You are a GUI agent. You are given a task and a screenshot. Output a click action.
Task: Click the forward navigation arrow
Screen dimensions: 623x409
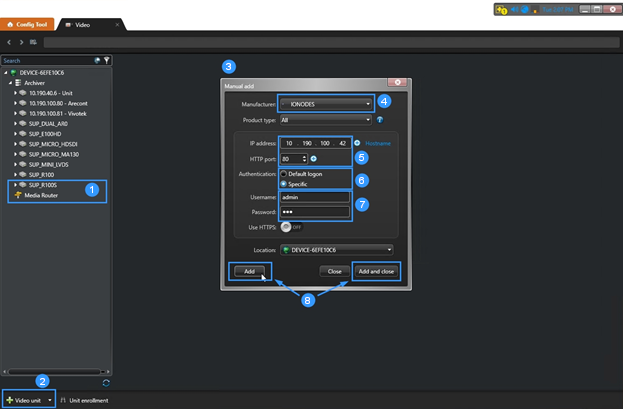coord(20,42)
